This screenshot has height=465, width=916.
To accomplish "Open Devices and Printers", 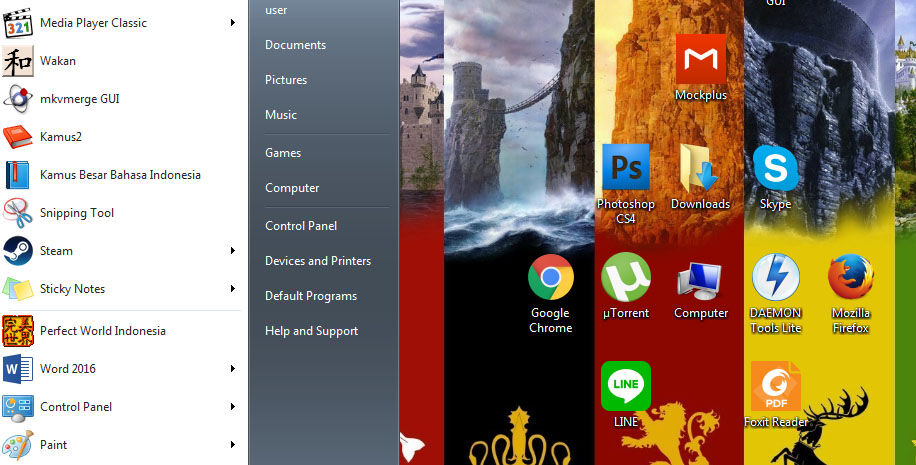I will [x=318, y=261].
